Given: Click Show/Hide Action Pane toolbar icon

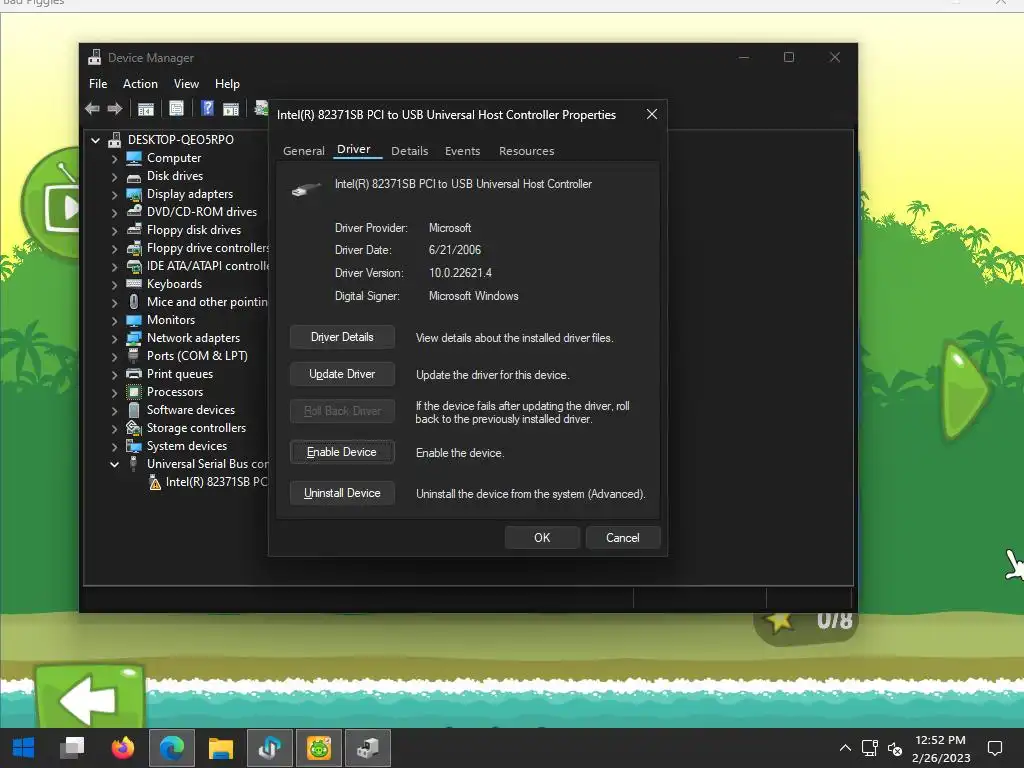Looking at the screenshot, I should [x=231, y=108].
